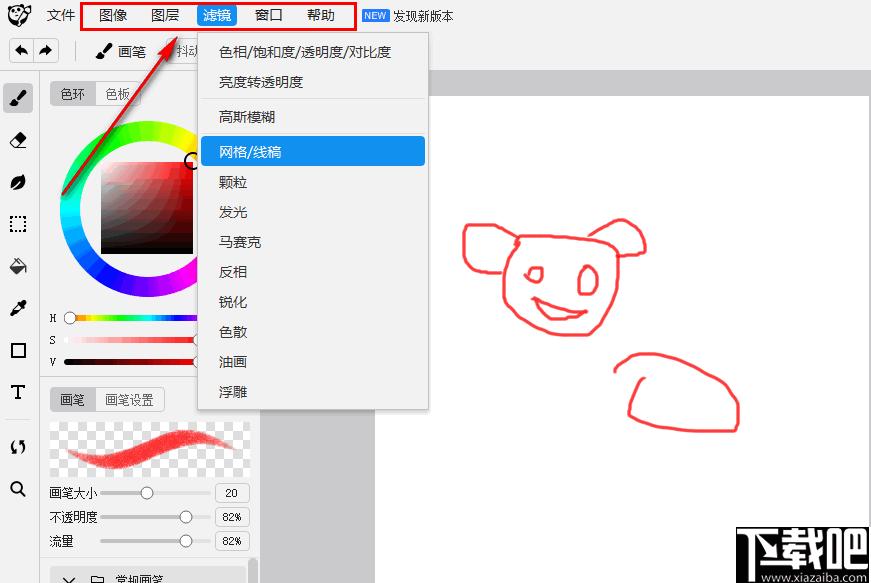Switch to the 画笔设置 tab

pyautogui.click(x=129, y=400)
